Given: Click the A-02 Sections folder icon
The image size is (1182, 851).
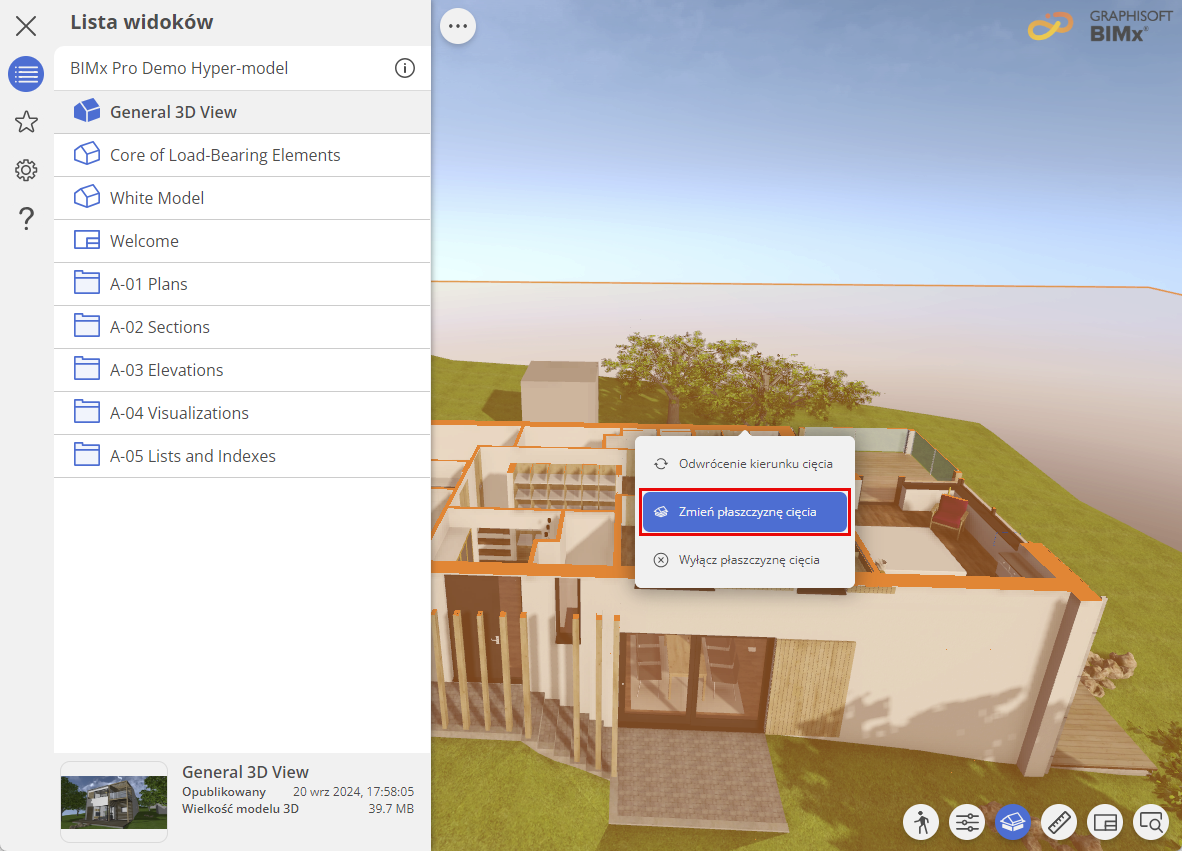Looking at the screenshot, I should coord(87,326).
